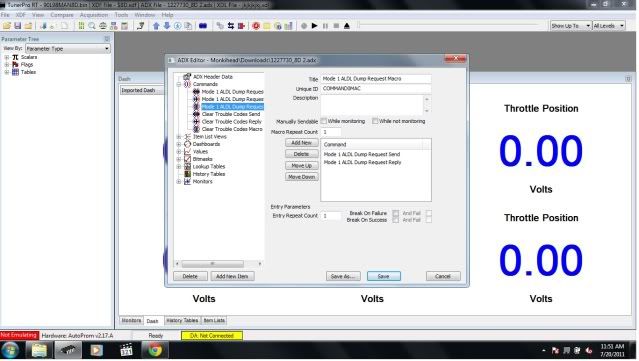This screenshot has height=361, width=639.
Task: Expand the Dashboards node in ADX tree
Action: 178,144
